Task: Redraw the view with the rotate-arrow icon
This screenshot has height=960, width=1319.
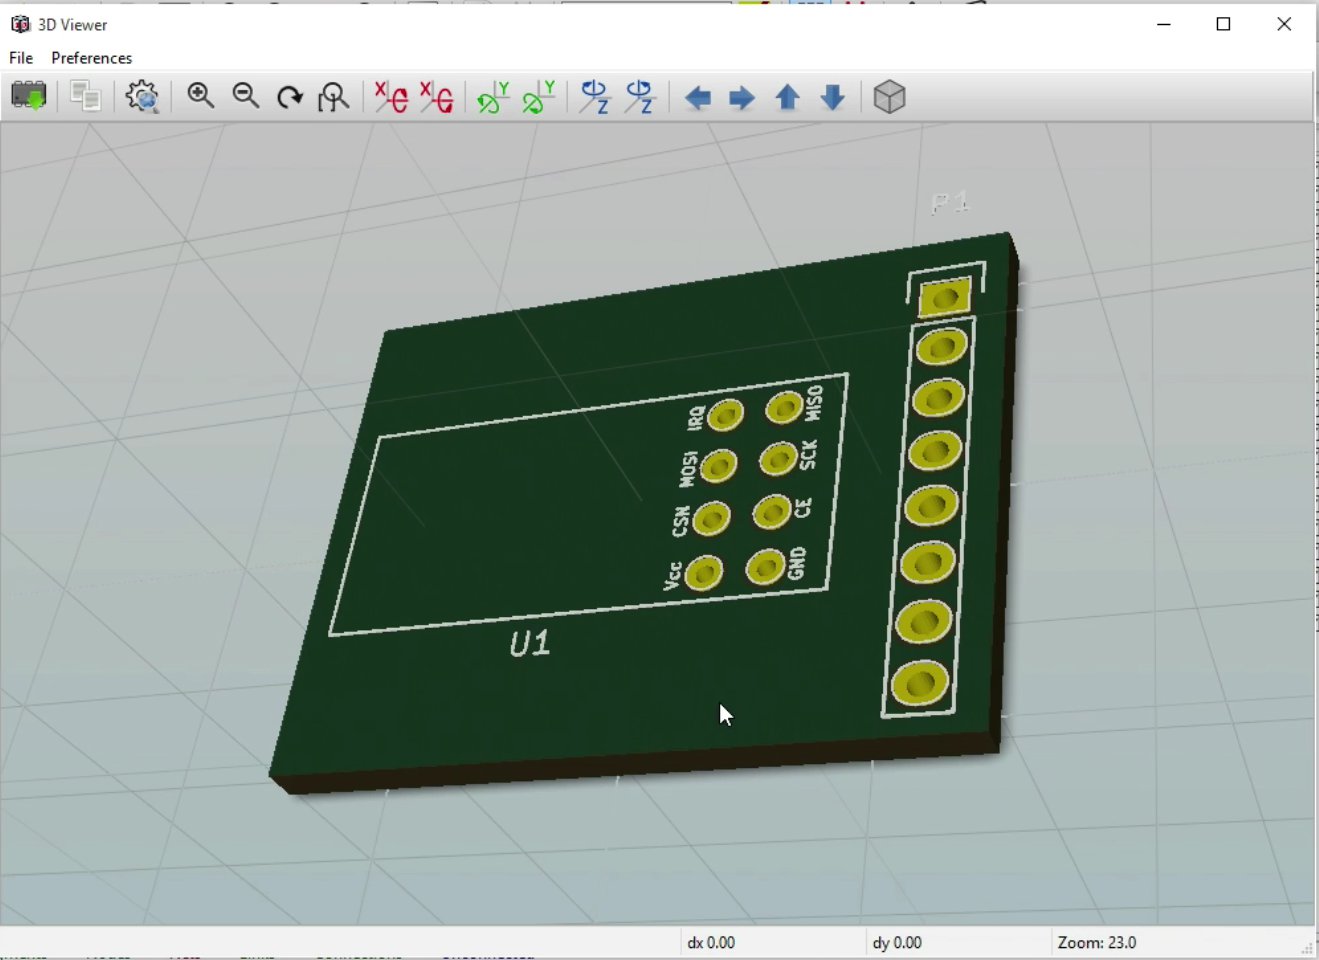Action: (x=290, y=96)
